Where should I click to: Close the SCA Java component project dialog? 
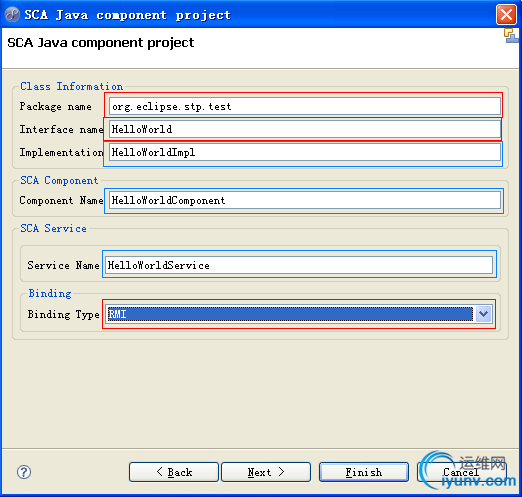506,15
